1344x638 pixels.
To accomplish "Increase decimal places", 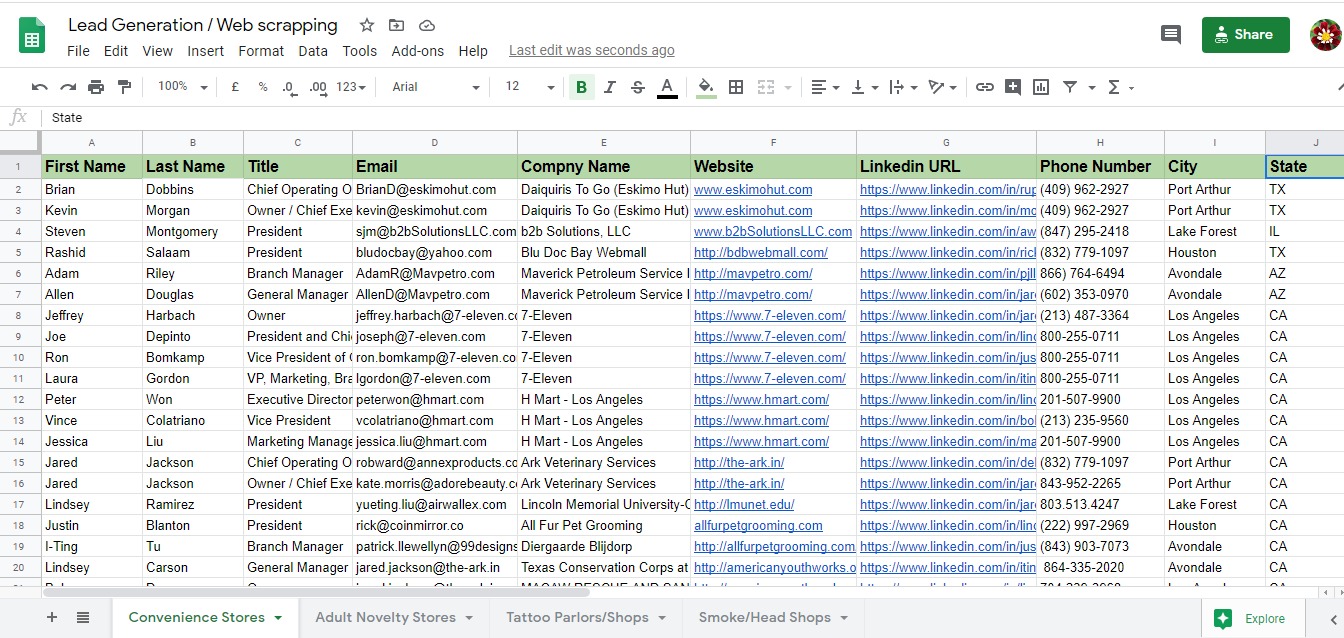I will point(318,87).
